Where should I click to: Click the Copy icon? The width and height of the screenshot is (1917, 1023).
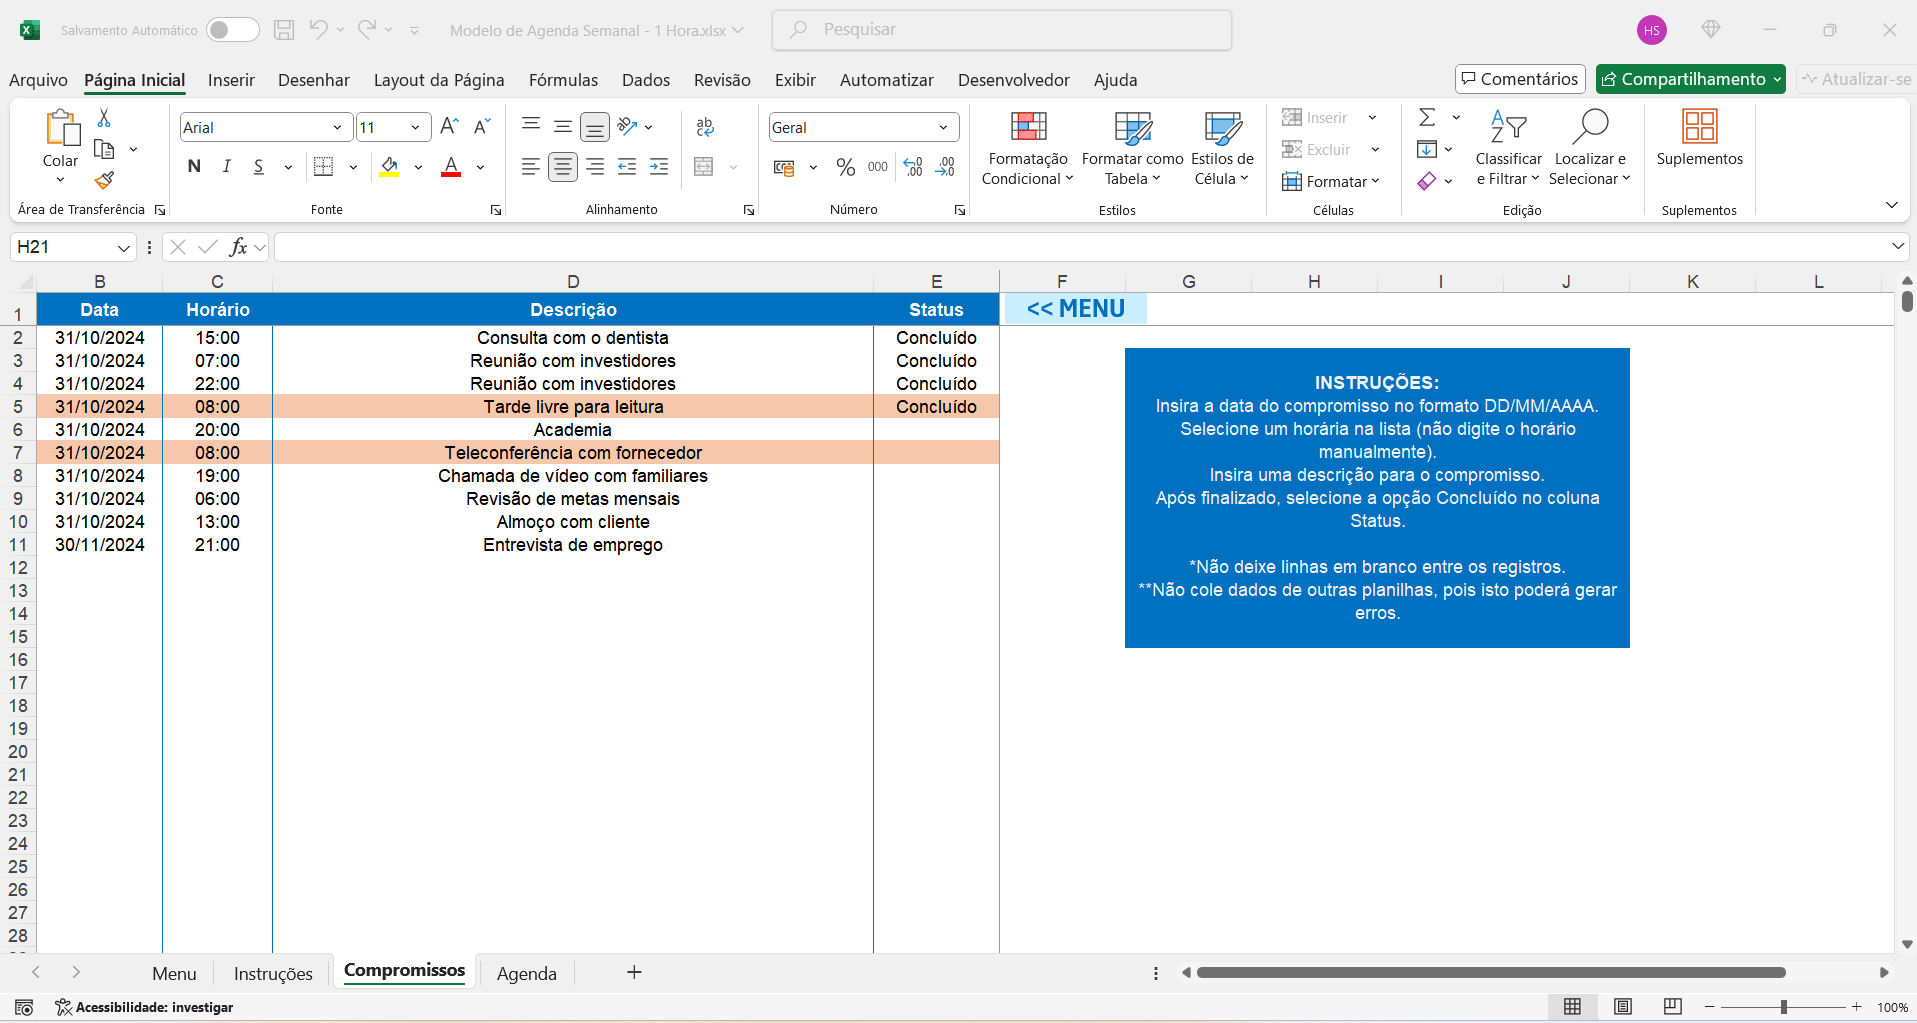104,149
